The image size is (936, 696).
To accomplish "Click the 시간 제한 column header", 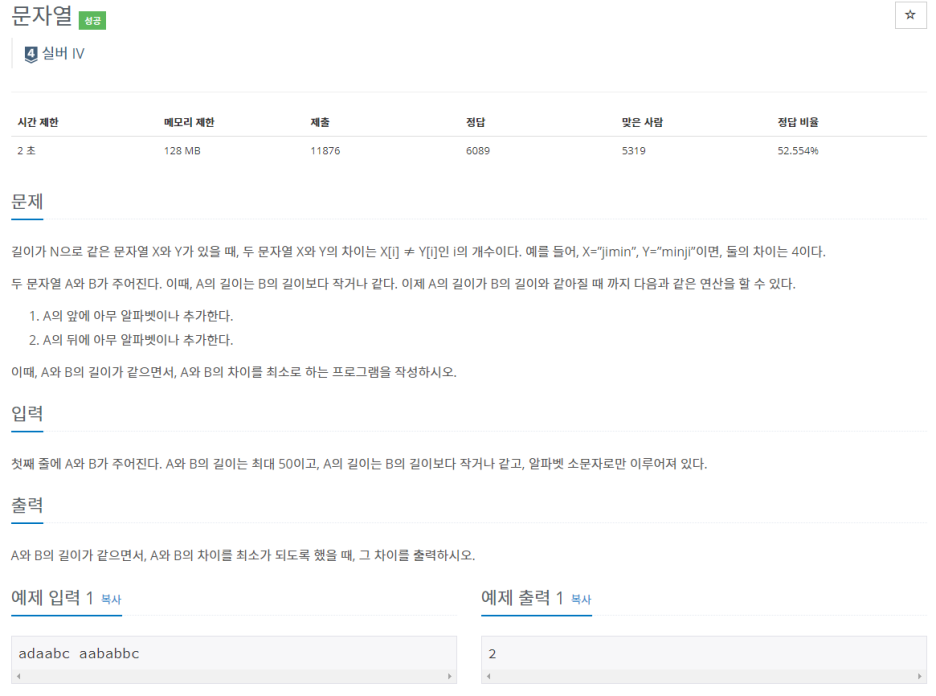I will pyautogui.click(x=38, y=122).
